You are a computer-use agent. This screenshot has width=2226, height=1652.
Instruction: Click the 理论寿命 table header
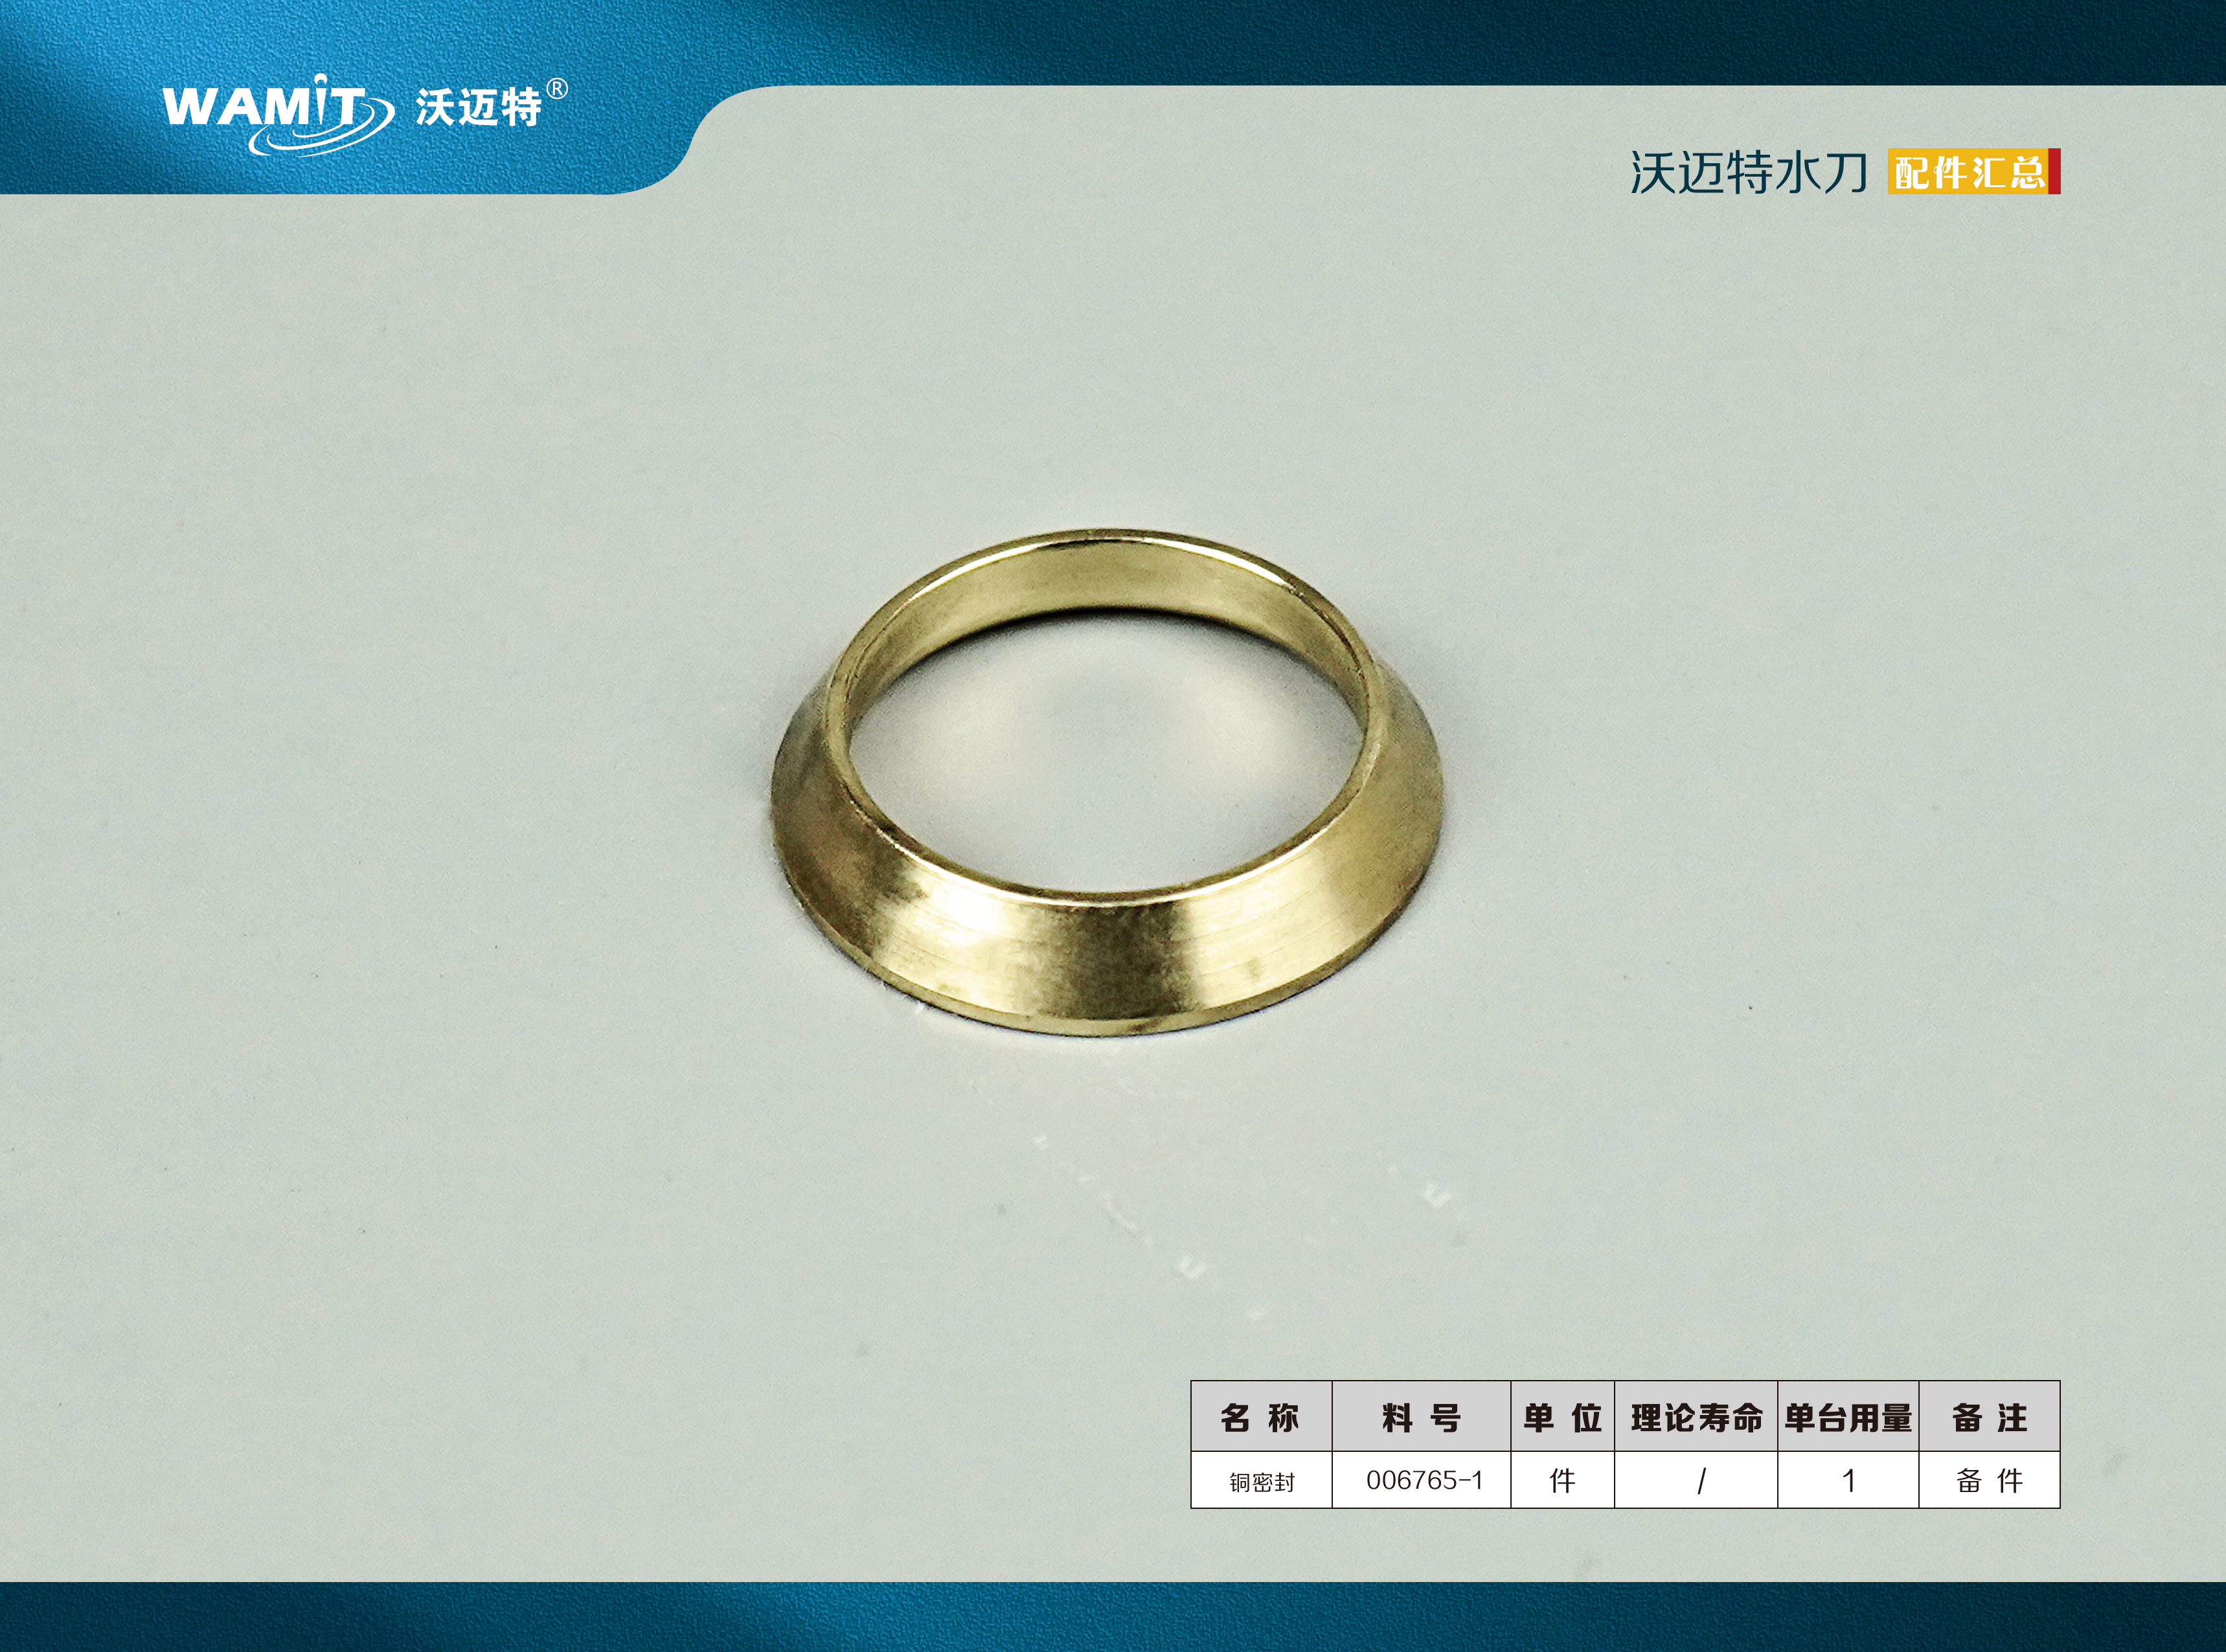1696,1417
